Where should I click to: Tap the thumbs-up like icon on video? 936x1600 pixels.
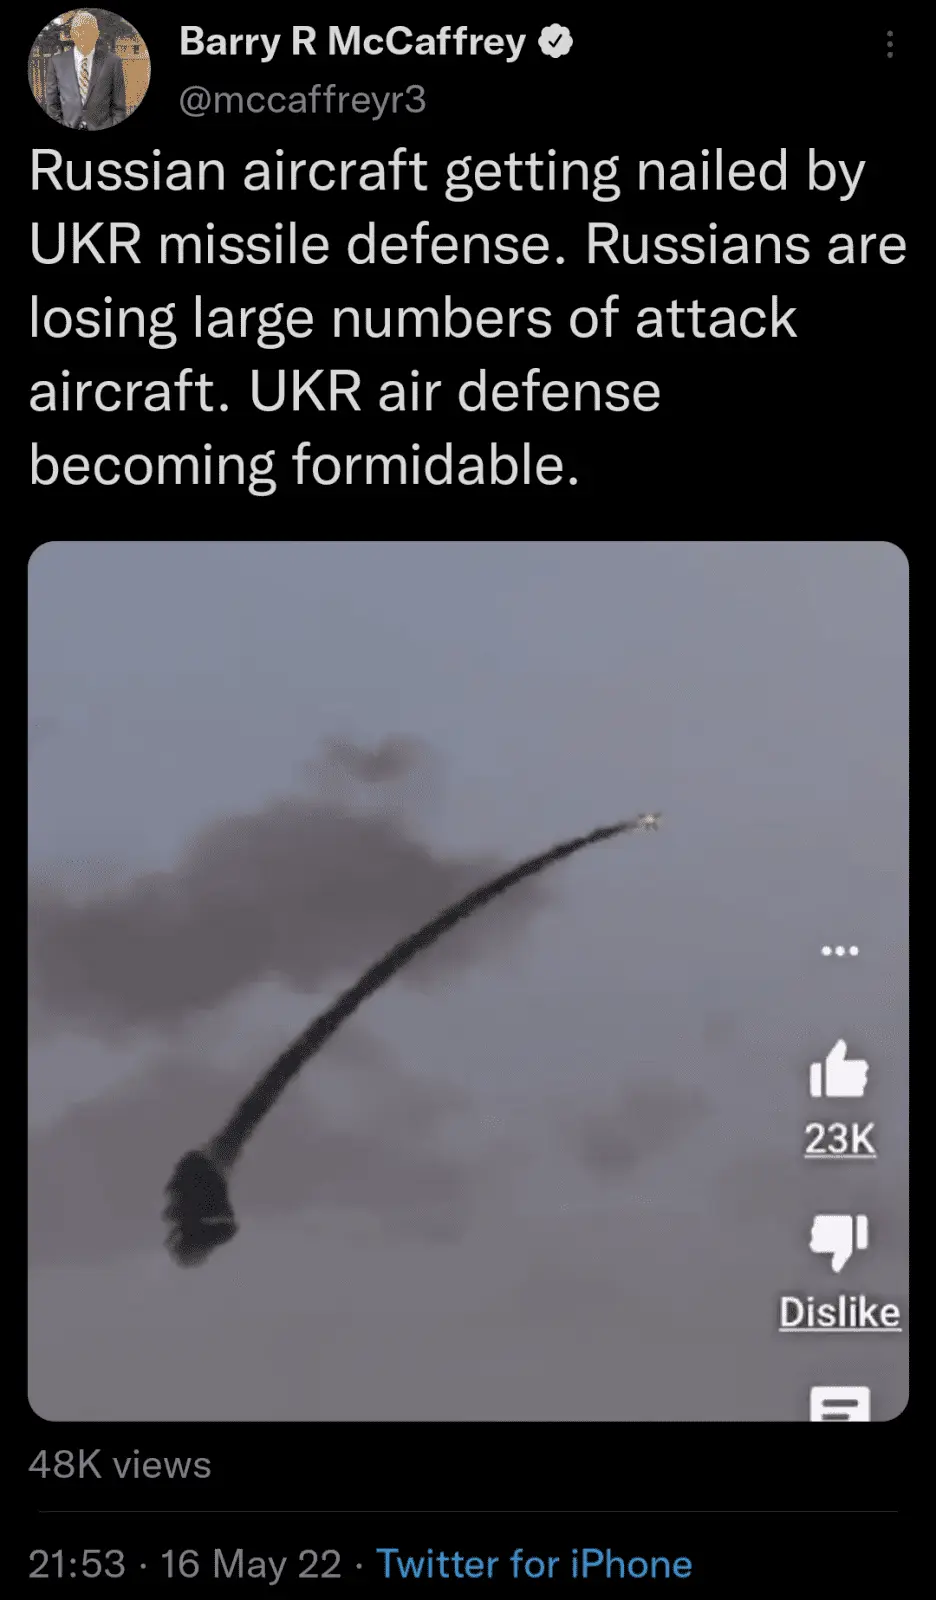click(838, 1068)
